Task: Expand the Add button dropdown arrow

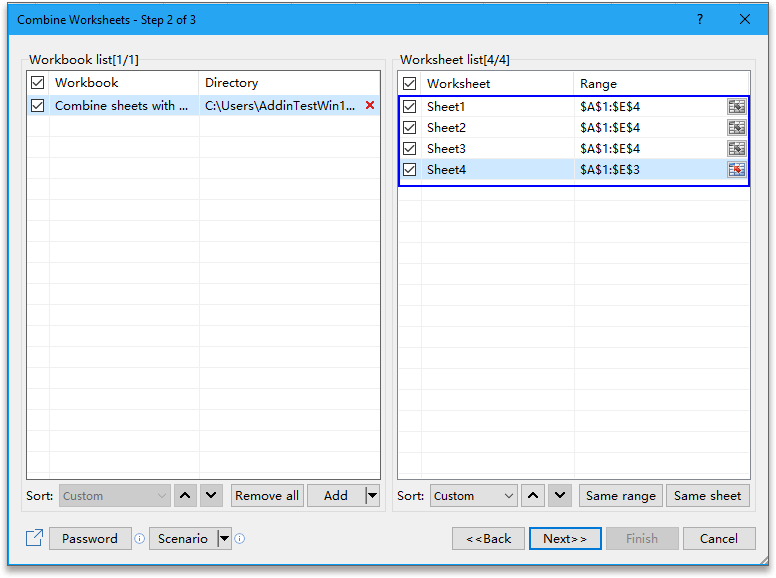Action: tap(372, 495)
